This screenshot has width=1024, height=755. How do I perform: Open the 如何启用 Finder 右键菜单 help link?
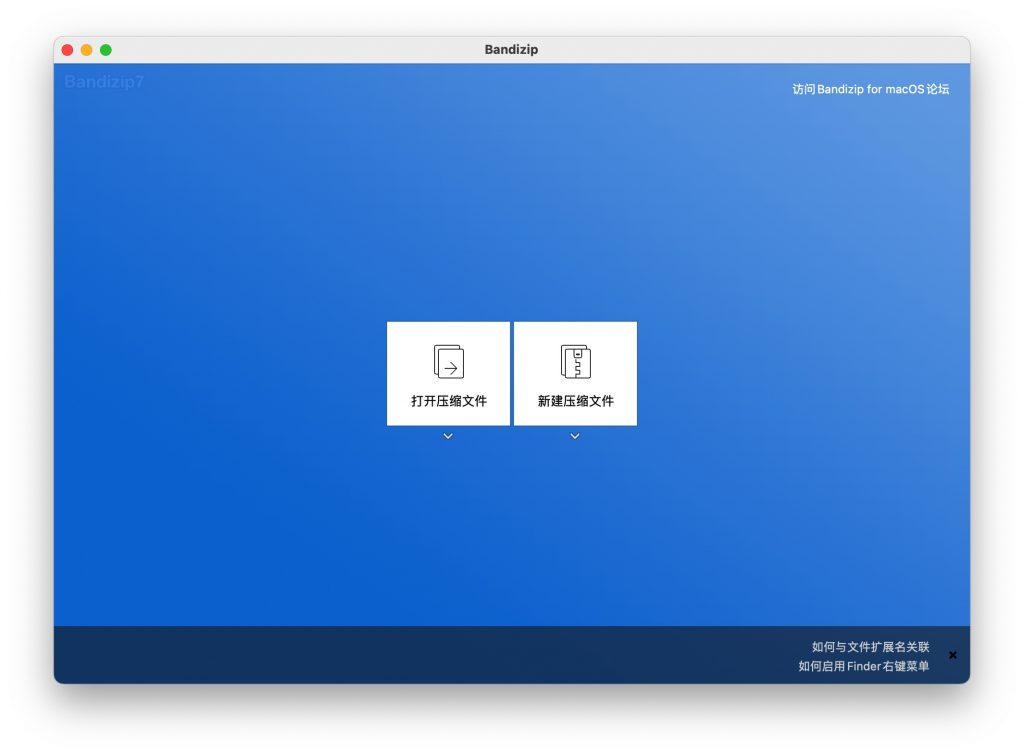[x=863, y=666]
